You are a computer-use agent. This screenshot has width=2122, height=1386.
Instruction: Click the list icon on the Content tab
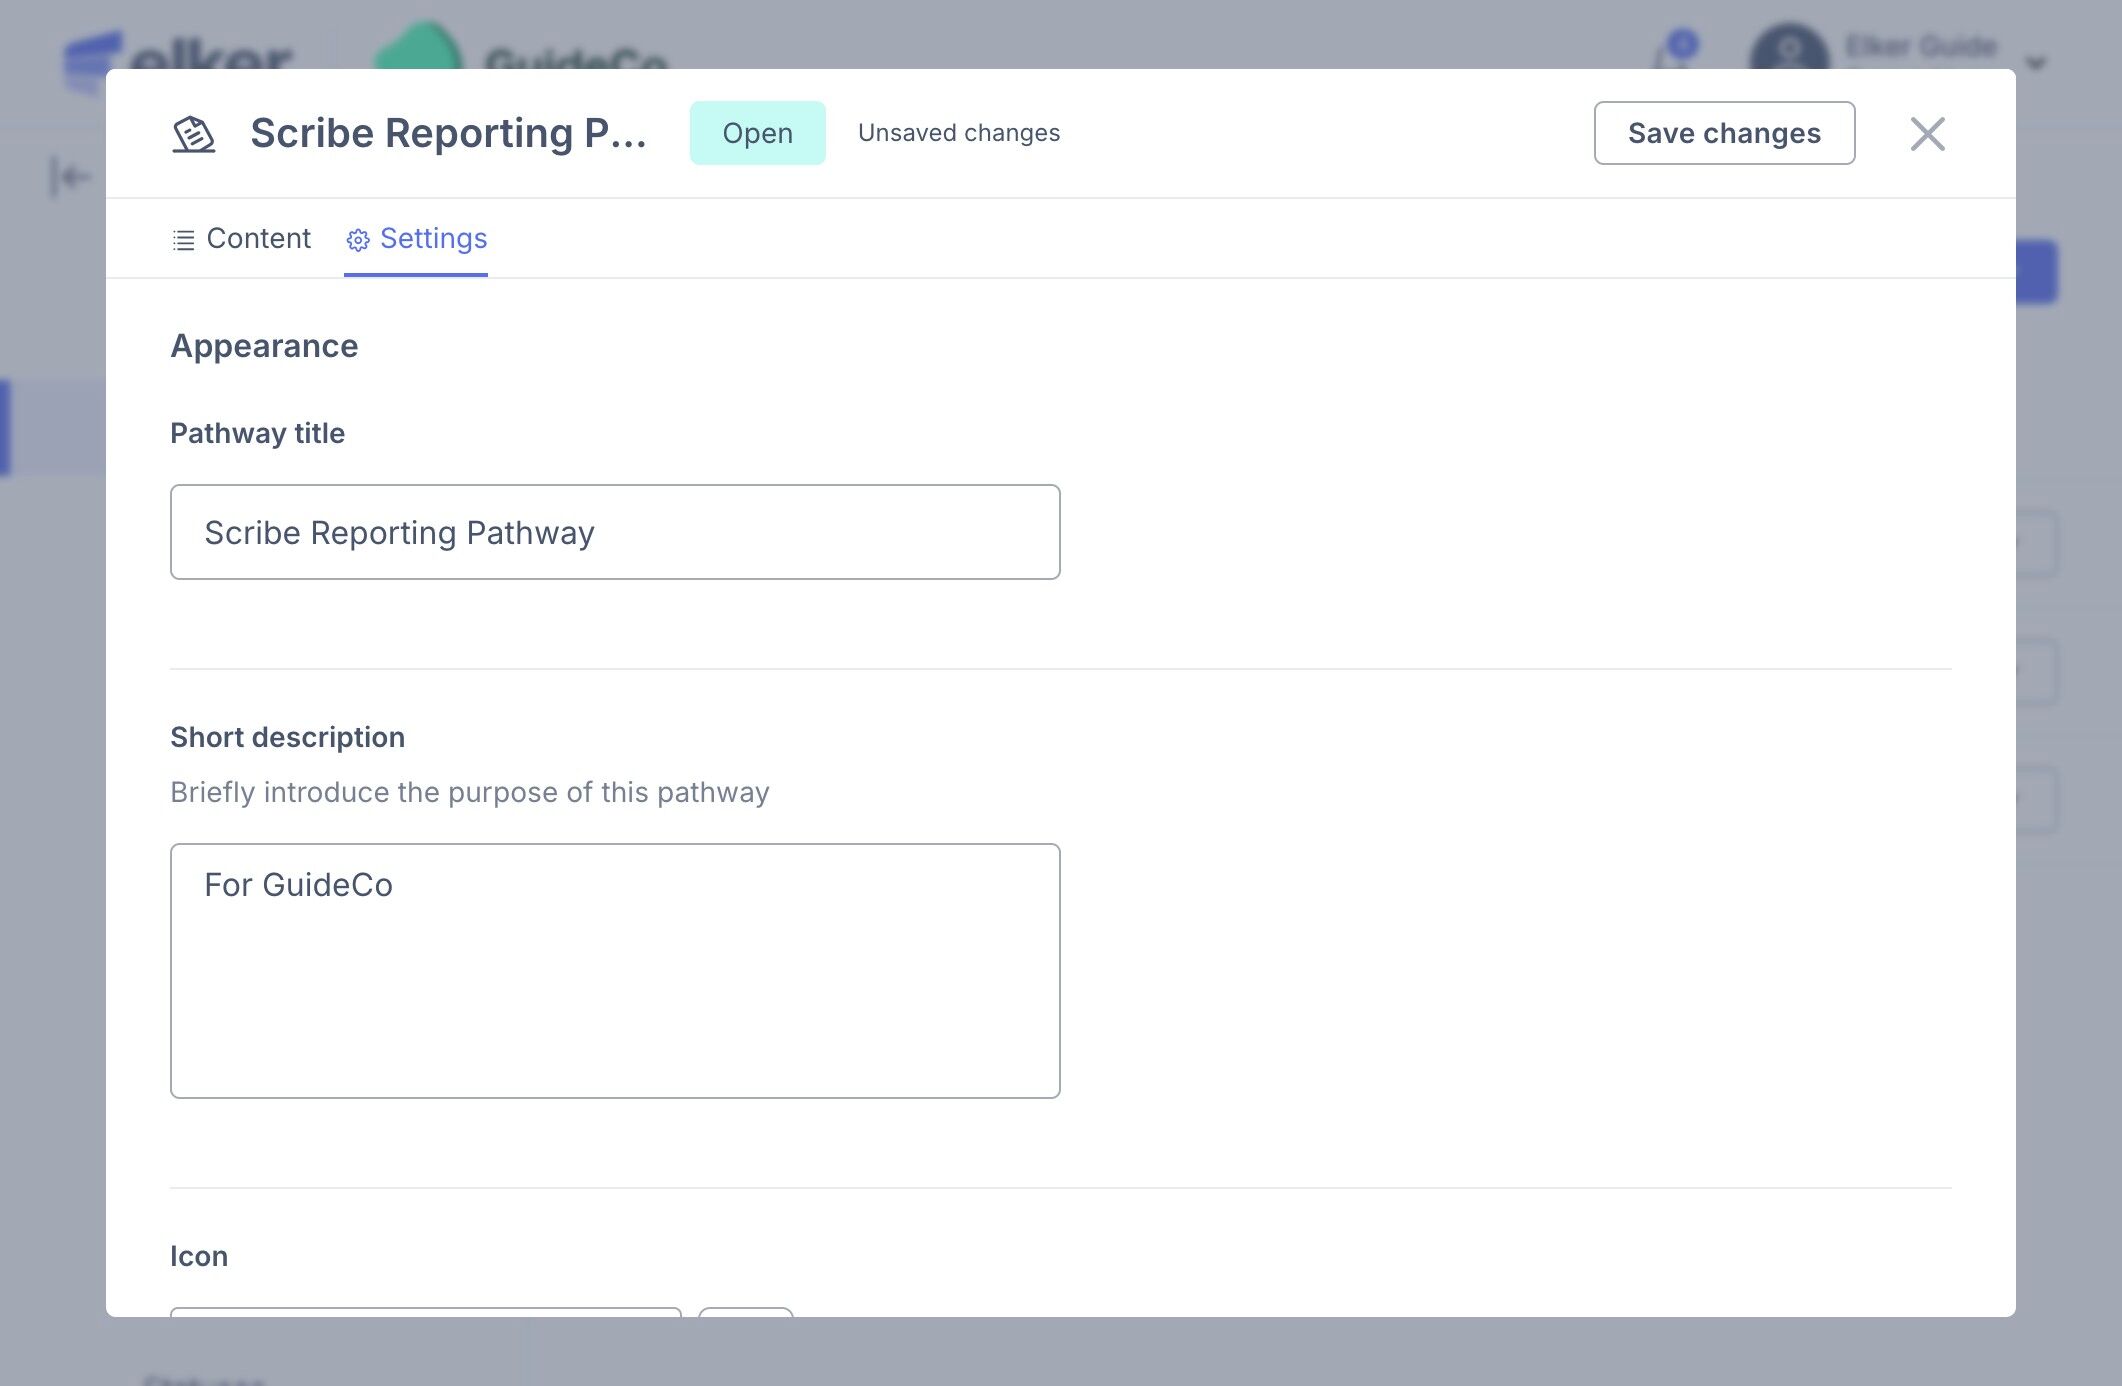[x=183, y=240]
